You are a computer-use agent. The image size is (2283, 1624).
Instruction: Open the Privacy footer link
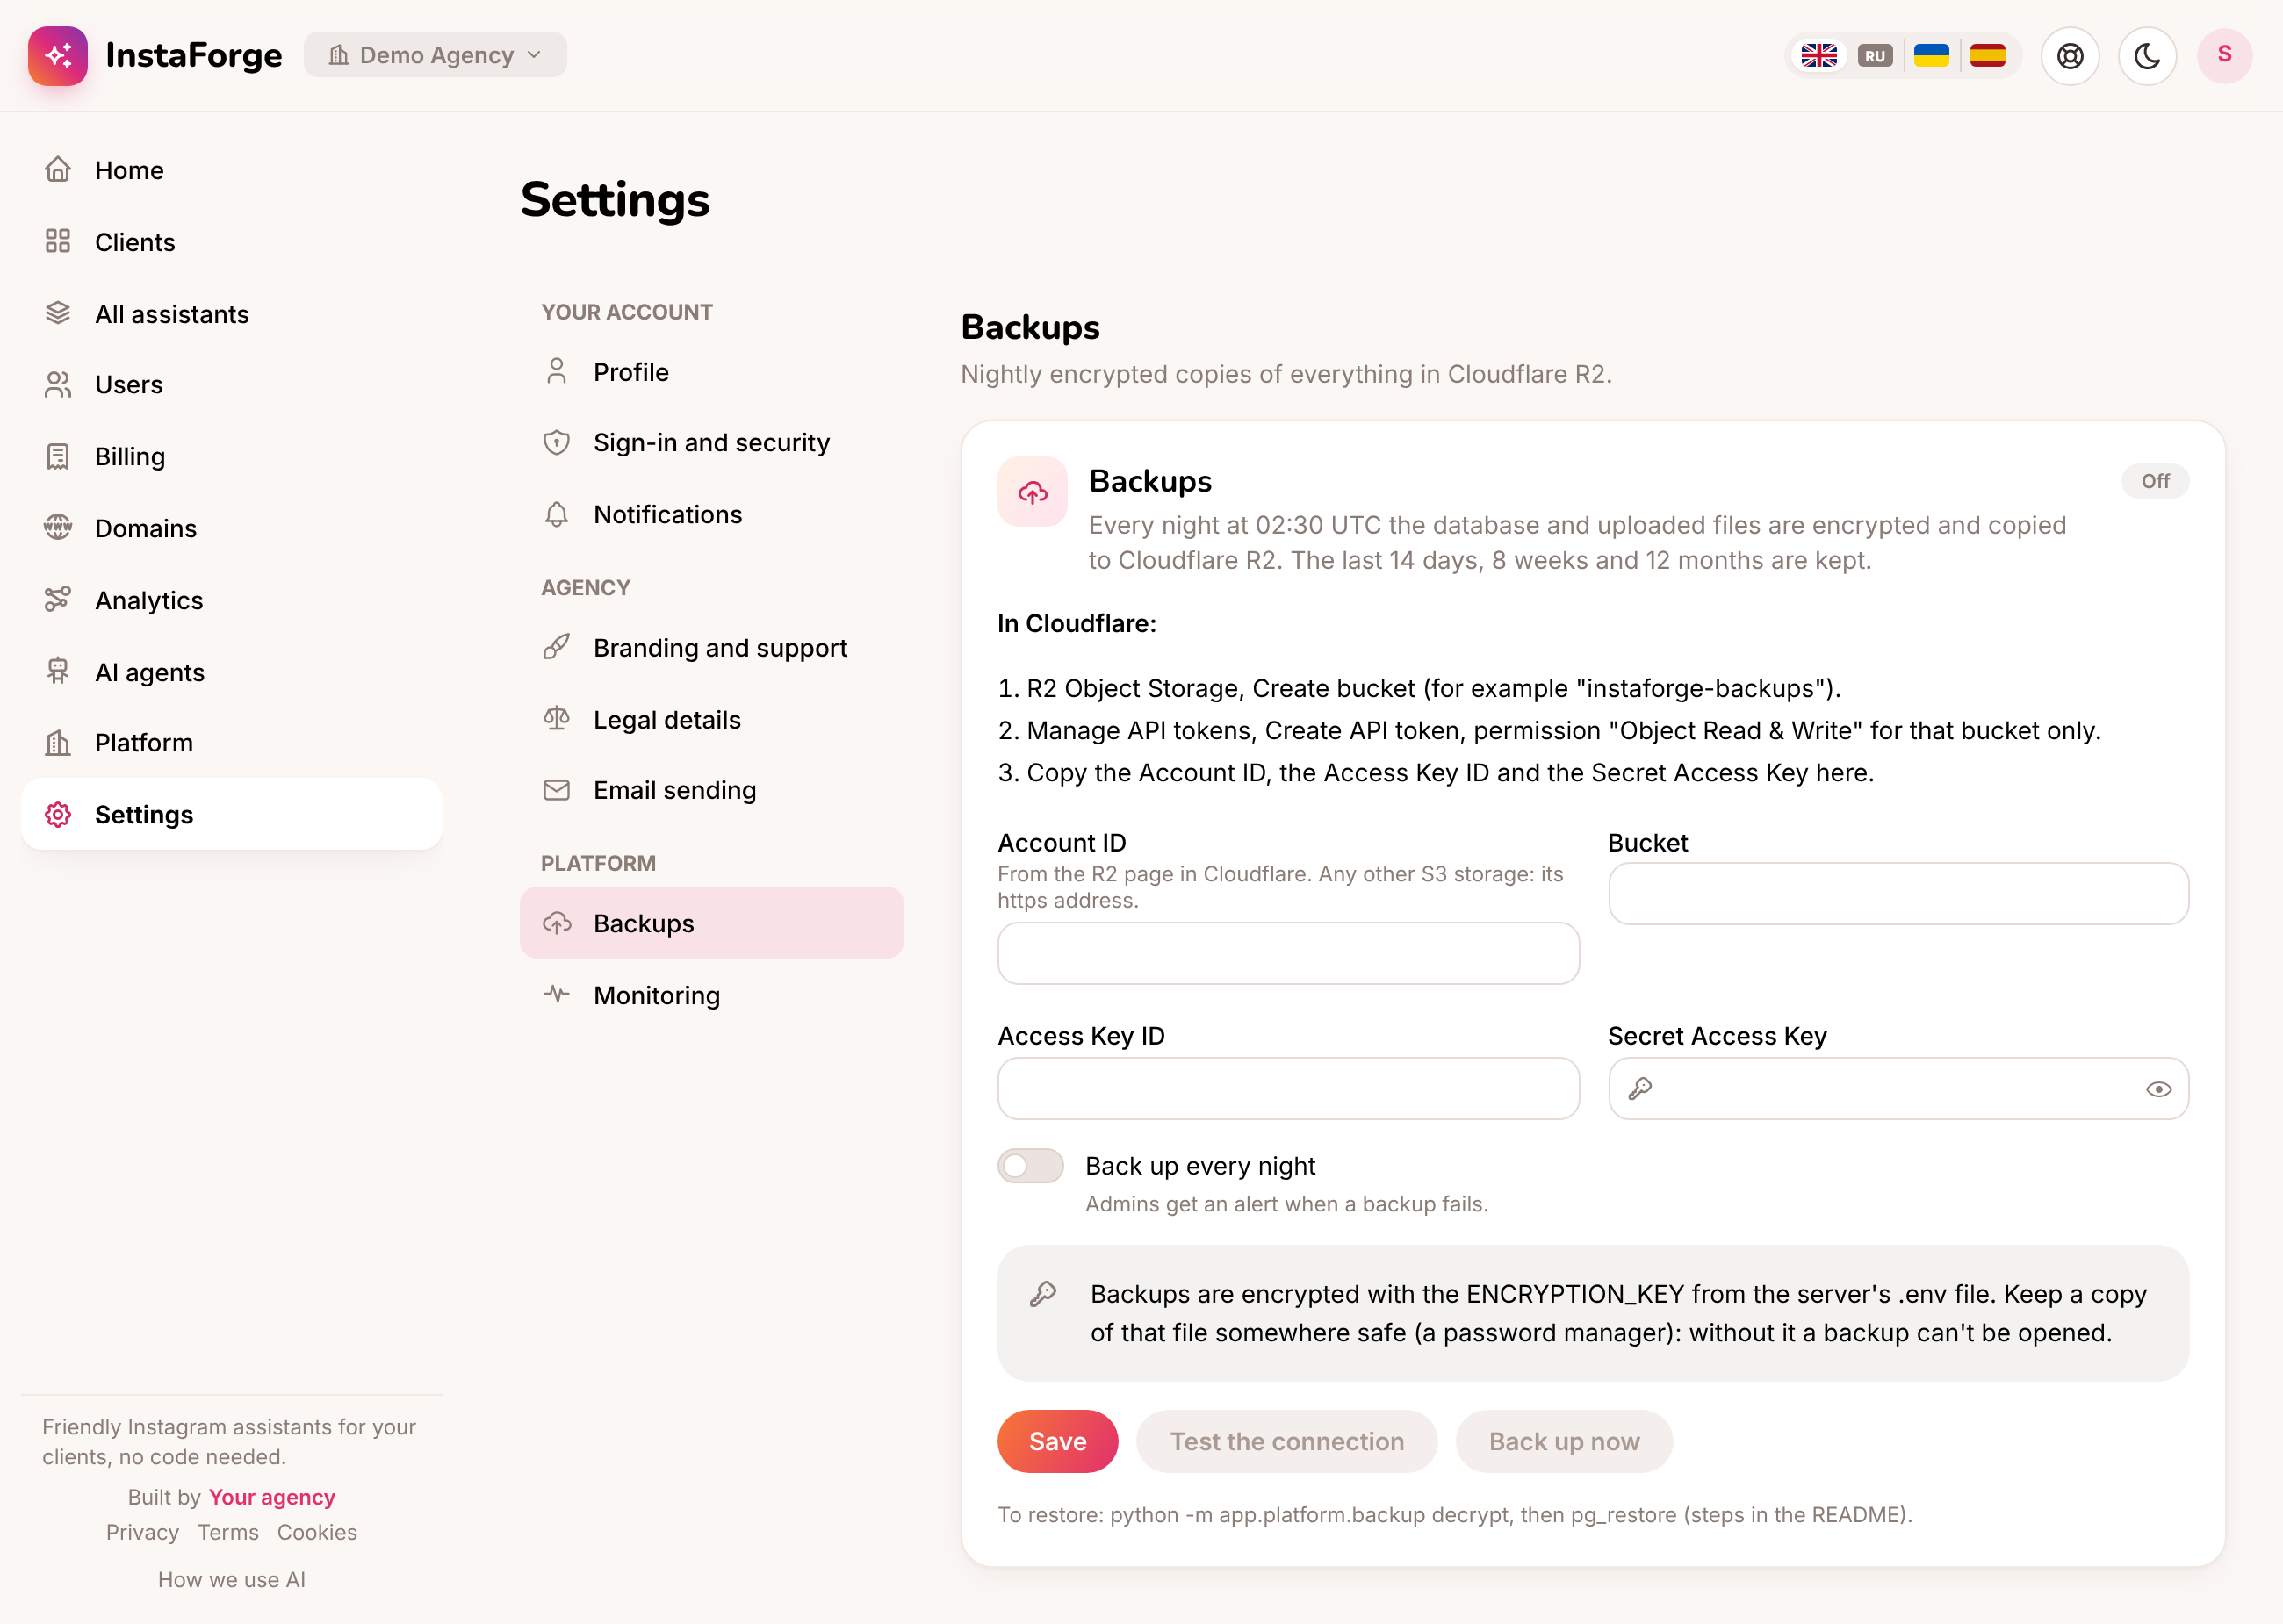click(142, 1532)
